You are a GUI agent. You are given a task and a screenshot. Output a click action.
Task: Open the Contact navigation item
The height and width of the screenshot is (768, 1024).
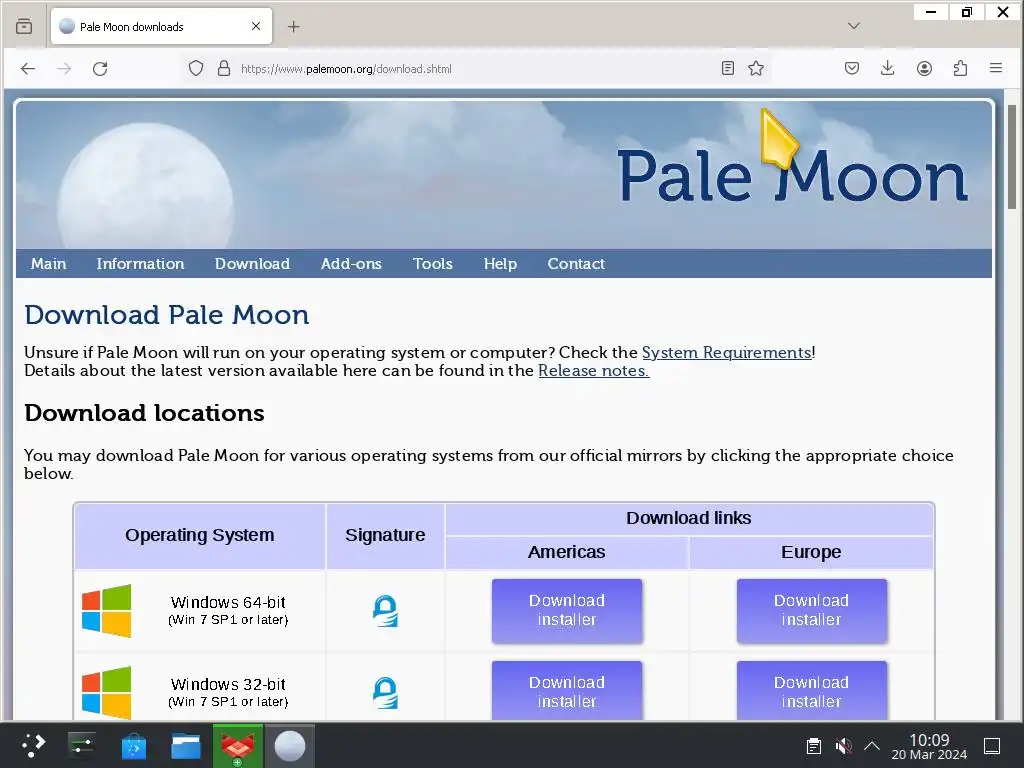(x=576, y=264)
